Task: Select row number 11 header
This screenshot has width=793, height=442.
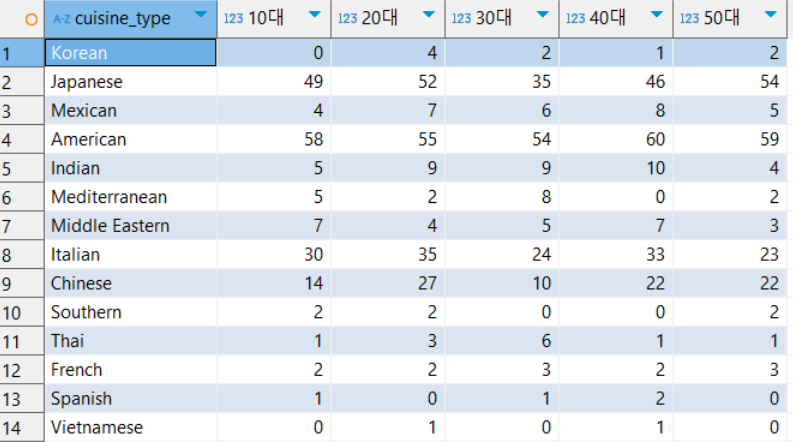Action: tap(22, 341)
